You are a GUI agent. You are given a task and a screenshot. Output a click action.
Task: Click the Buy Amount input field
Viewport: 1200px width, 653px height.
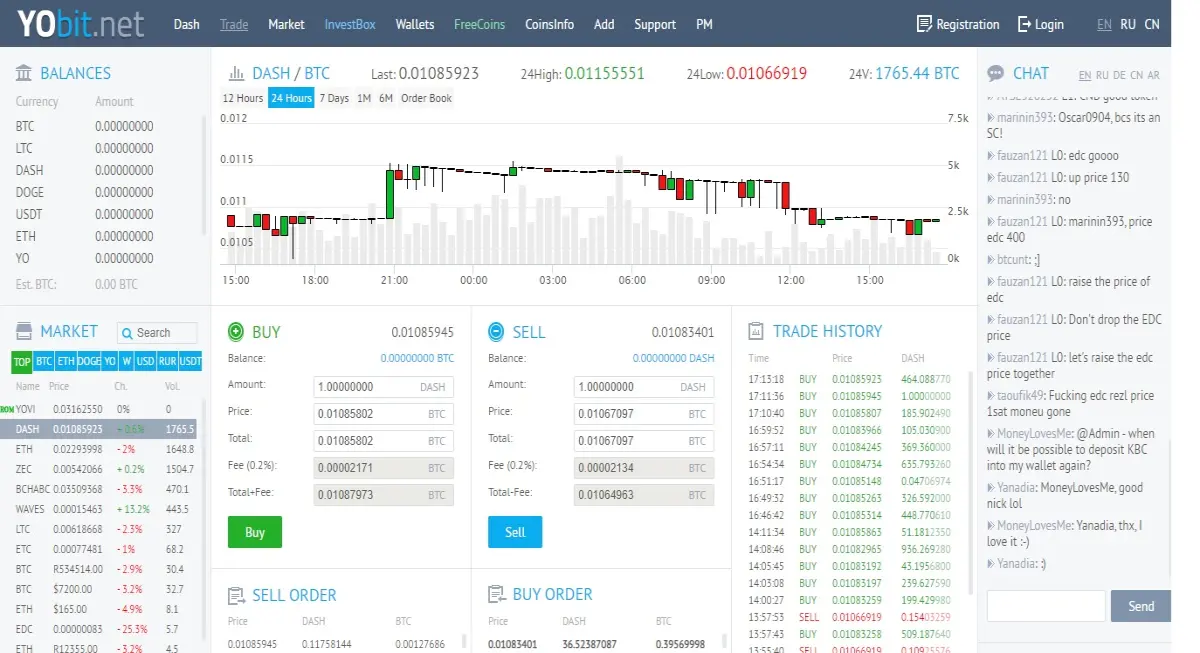[383, 387]
